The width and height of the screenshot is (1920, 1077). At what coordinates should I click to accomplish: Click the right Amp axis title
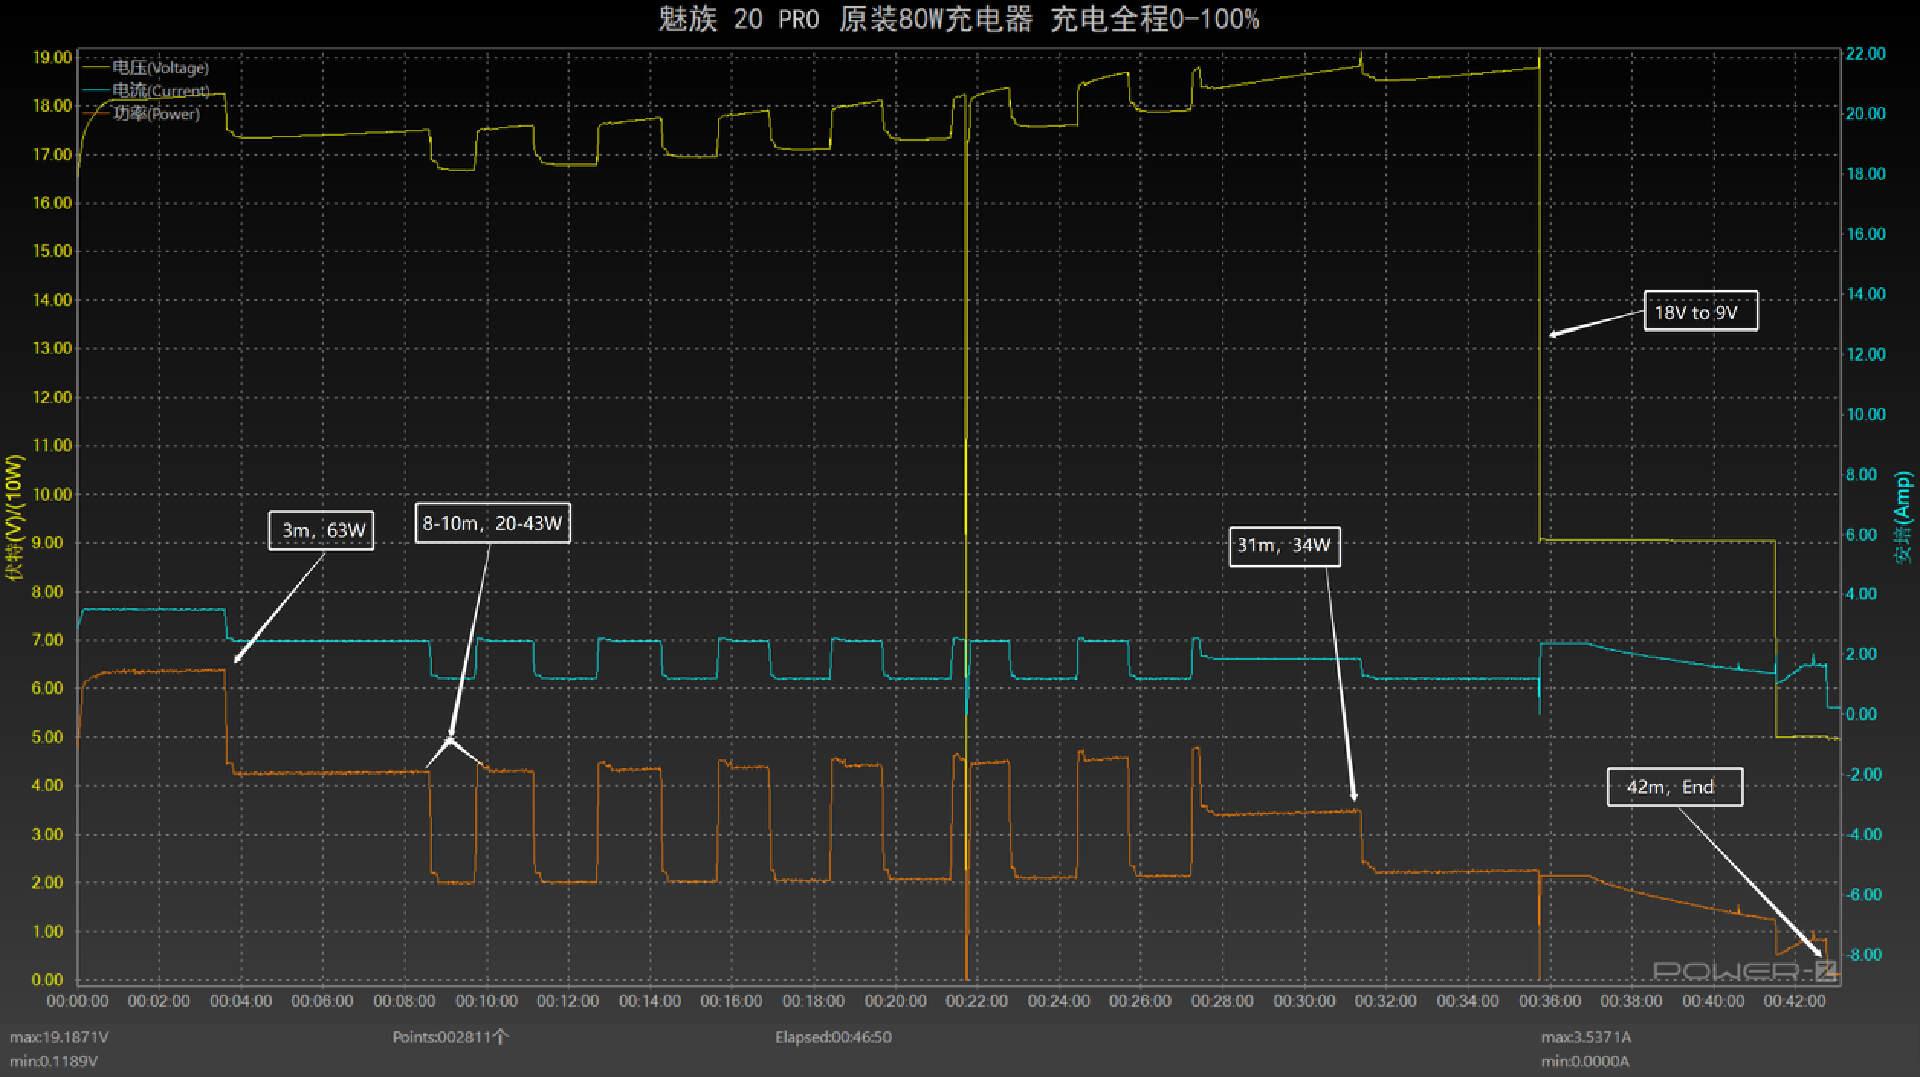coord(1903,518)
